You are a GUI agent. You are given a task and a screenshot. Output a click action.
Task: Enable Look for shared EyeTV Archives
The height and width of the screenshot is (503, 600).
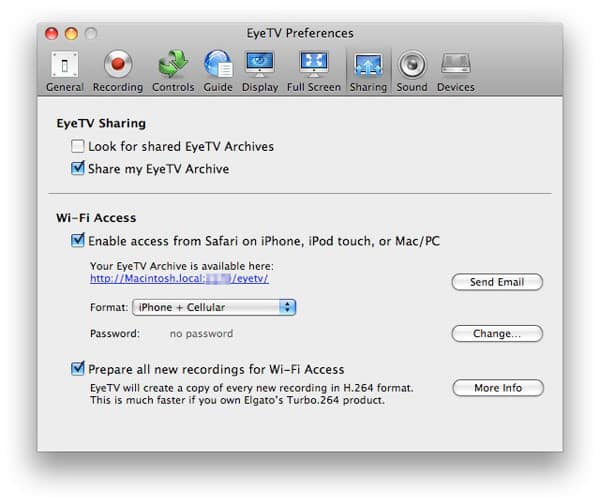click(78, 146)
